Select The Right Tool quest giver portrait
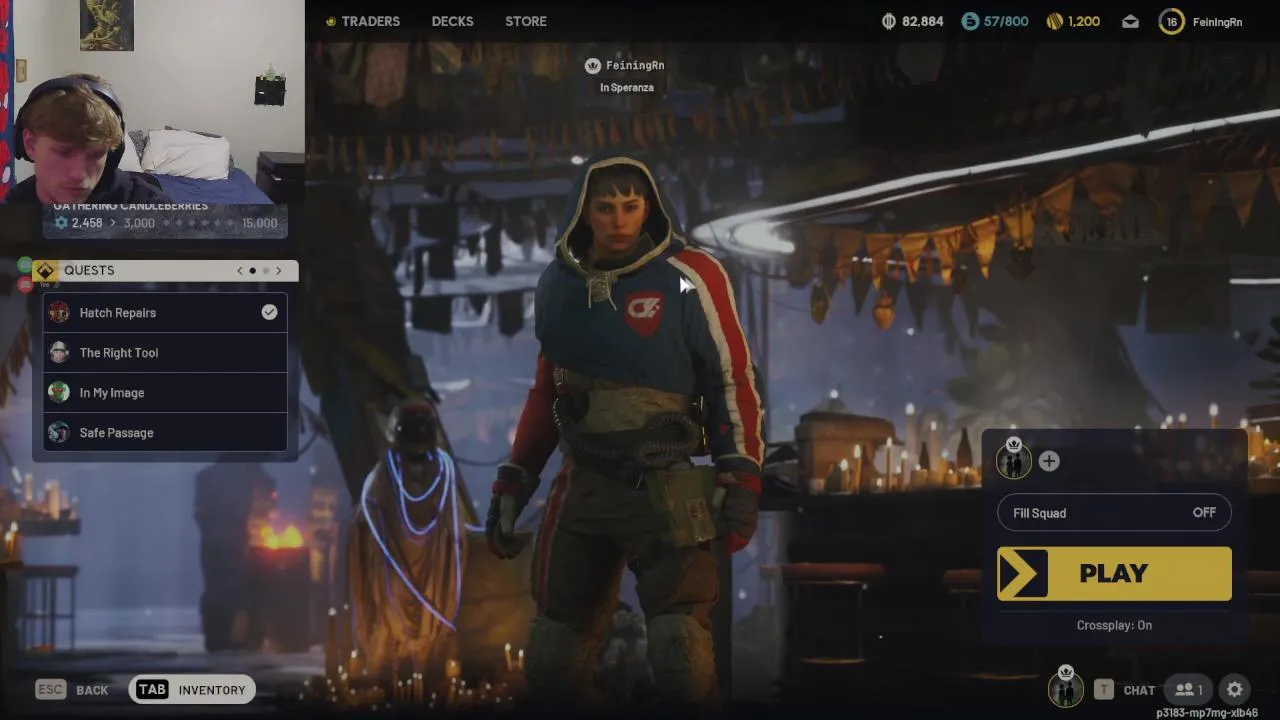 [59, 352]
